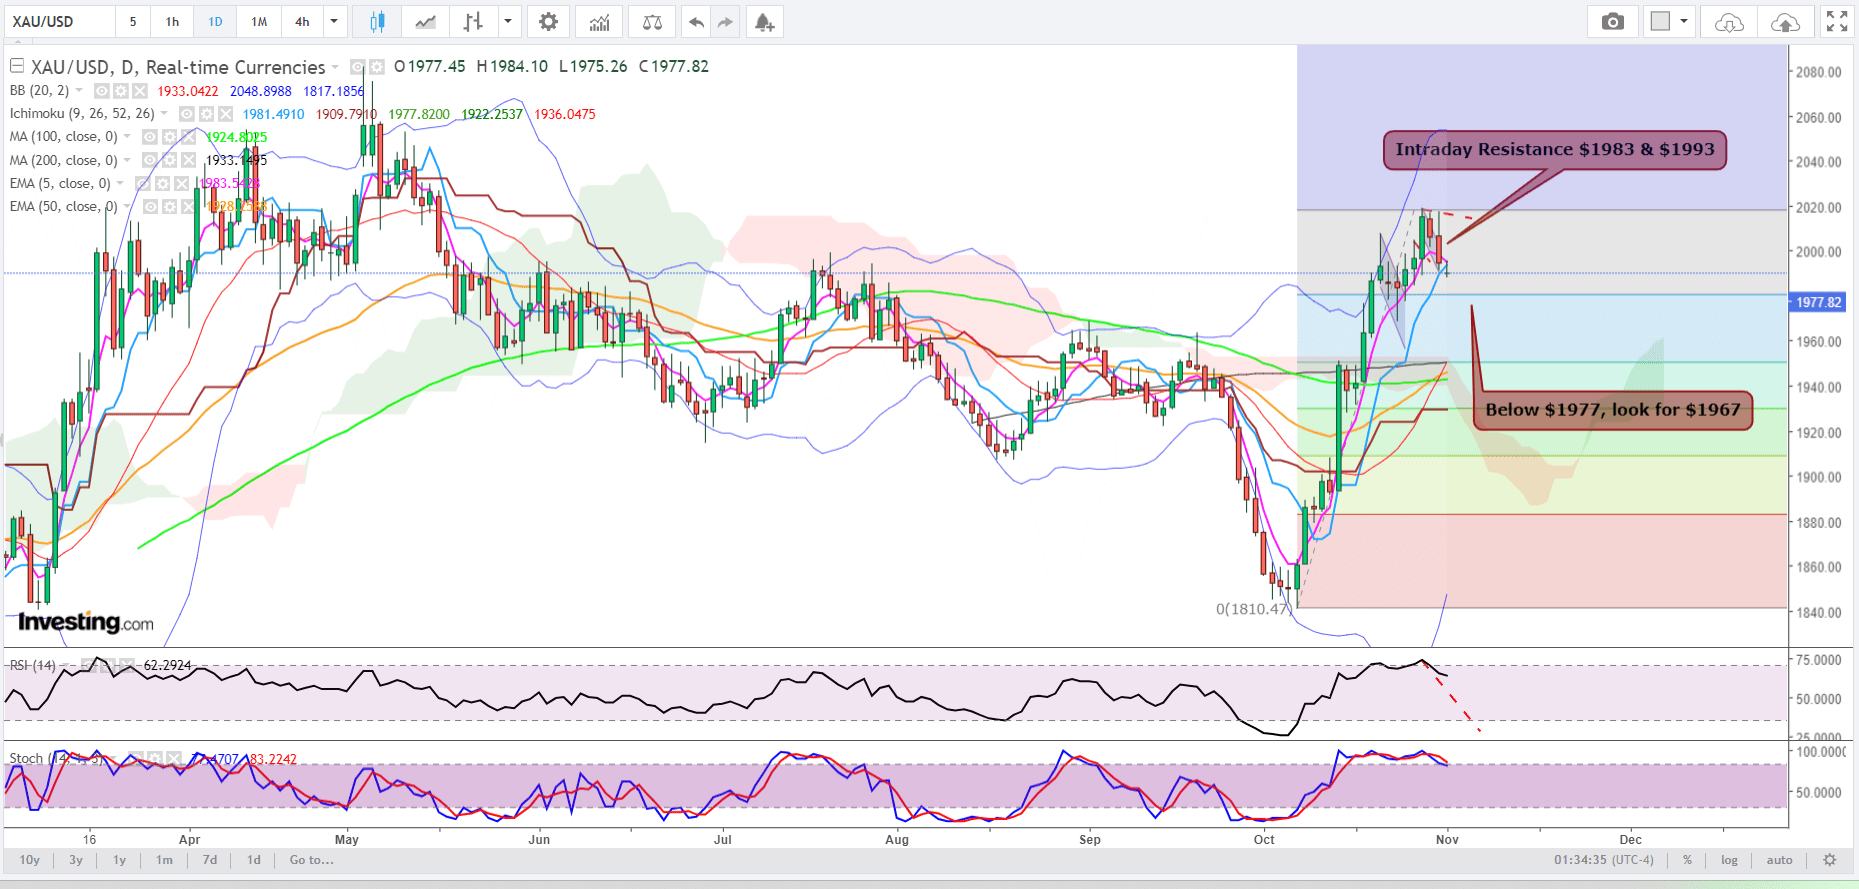Image resolution: width=1859 pixels, height=889 pixels.
Task: Create alert bell icon
Action: pyautogui.click(x=764, y=22)
